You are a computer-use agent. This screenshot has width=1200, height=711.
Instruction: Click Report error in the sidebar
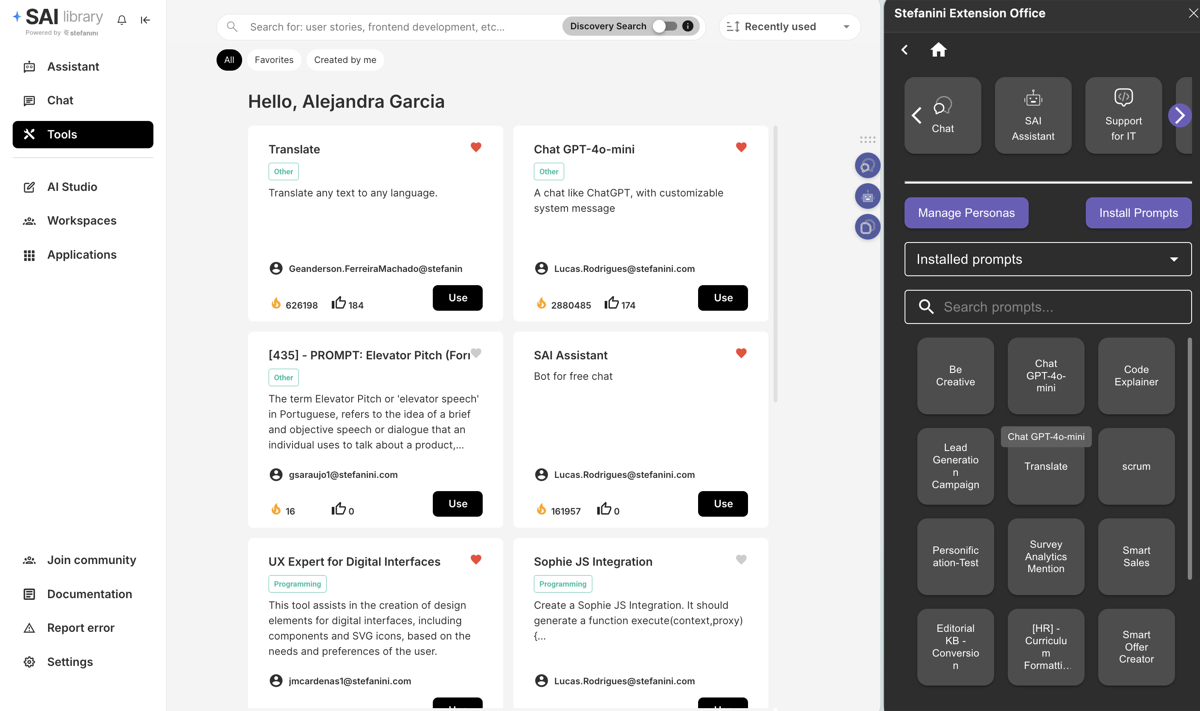(x=83, y=628)
